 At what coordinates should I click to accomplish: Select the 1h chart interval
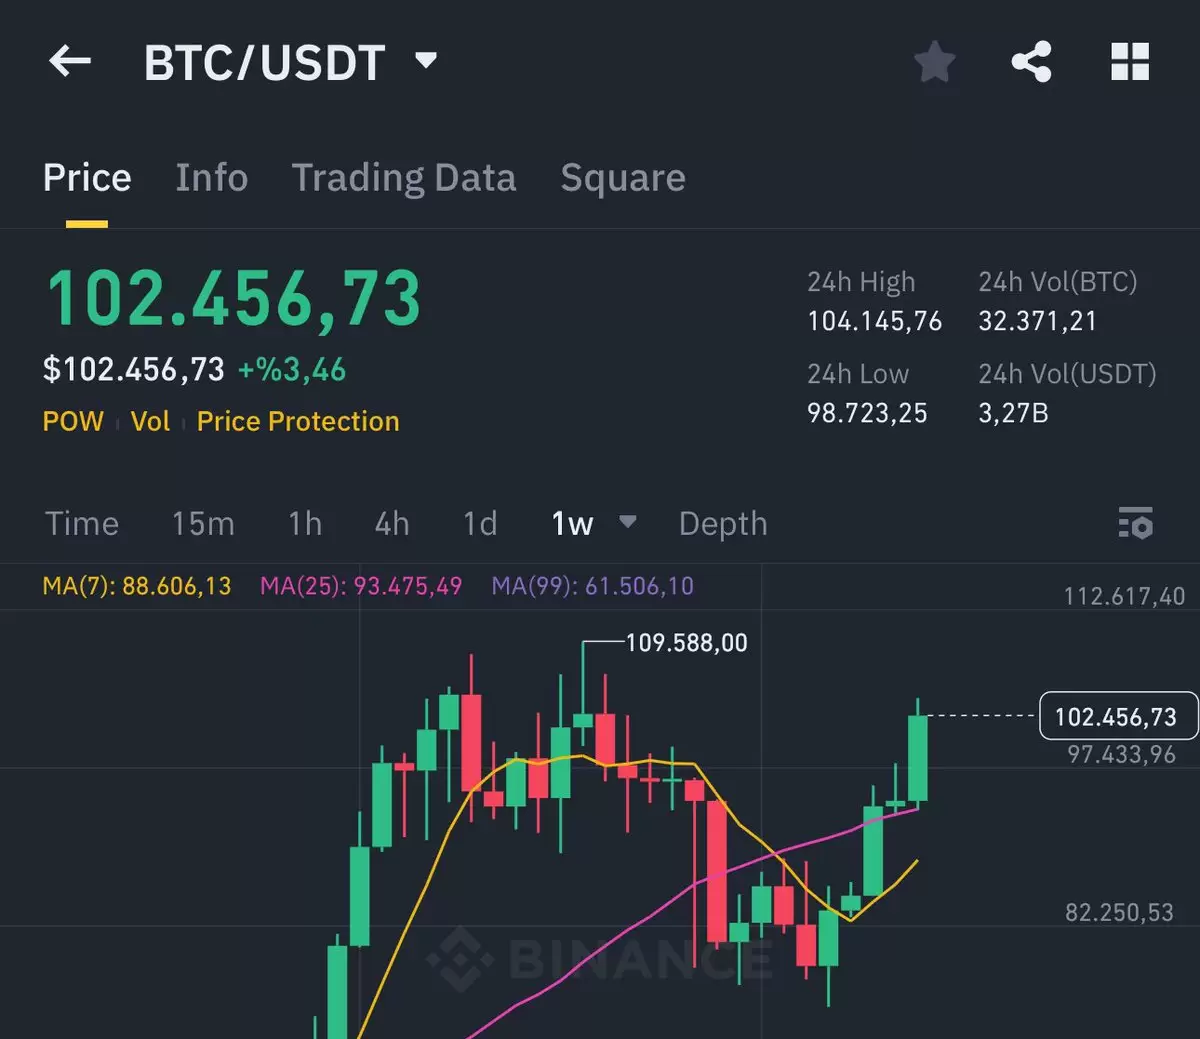305,524
